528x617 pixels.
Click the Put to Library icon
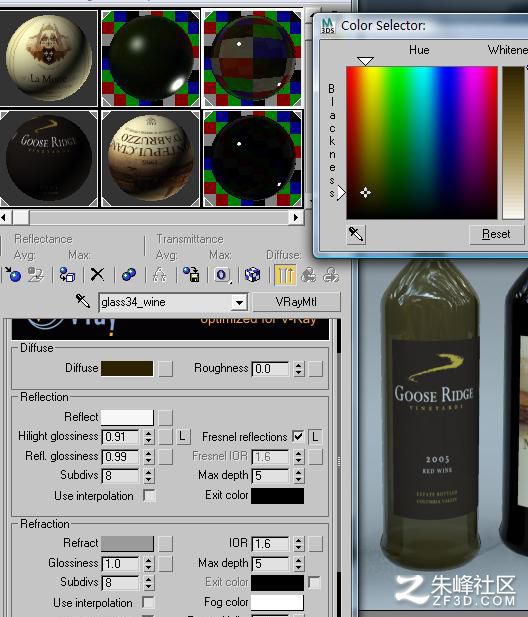coord(191,275)
